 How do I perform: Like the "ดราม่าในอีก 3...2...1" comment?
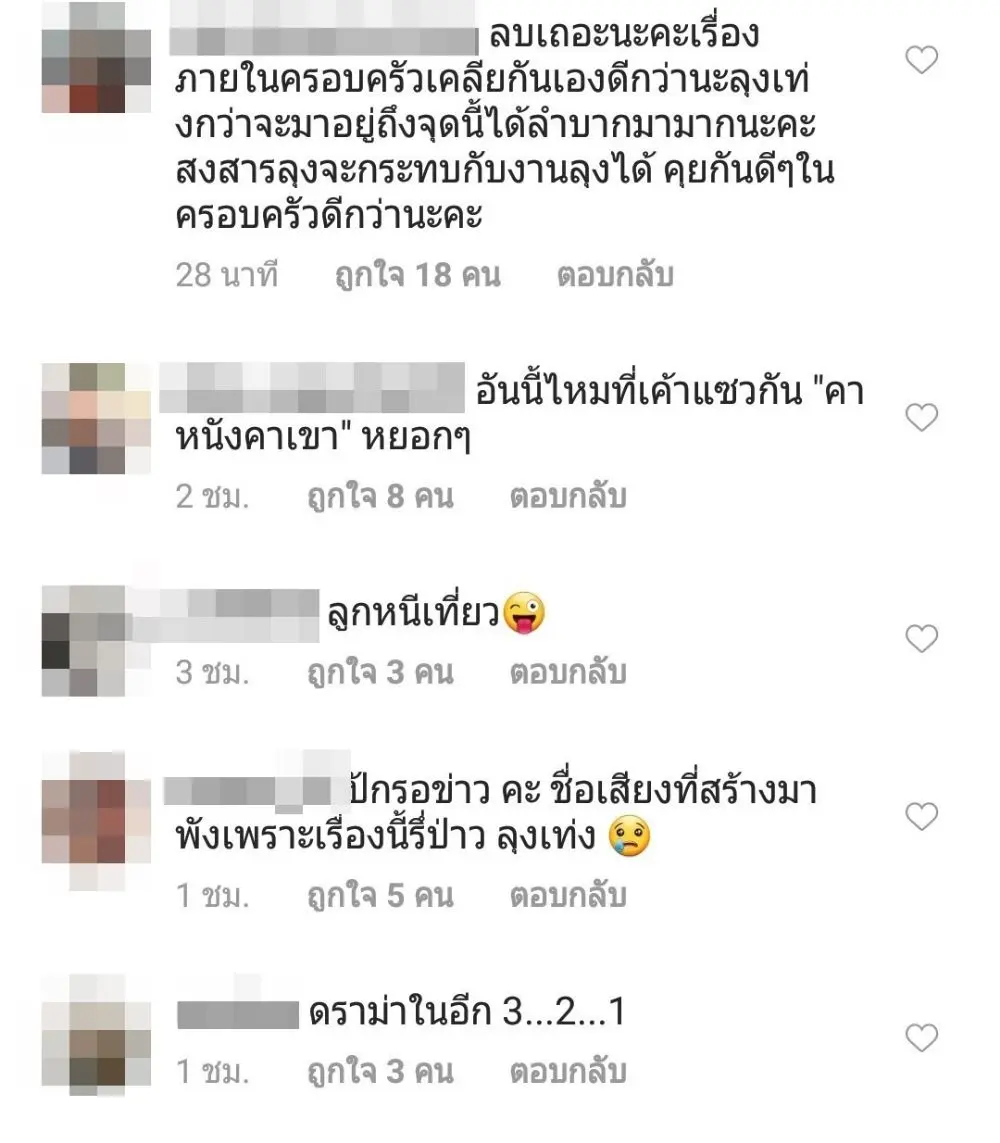pyautogui.click(x=921, y=1037)
